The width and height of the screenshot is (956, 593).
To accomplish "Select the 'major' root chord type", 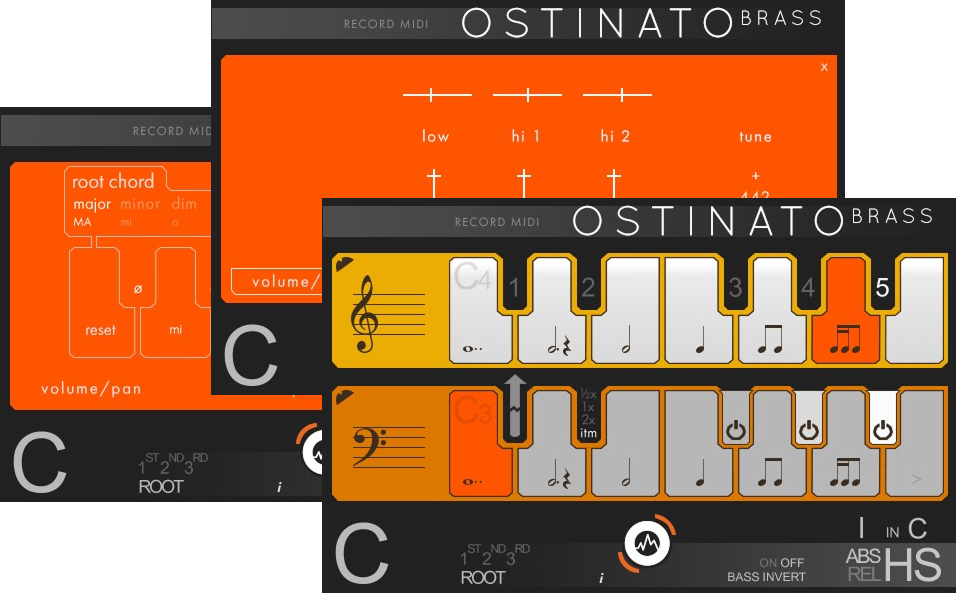I will (x=92, y=204).
